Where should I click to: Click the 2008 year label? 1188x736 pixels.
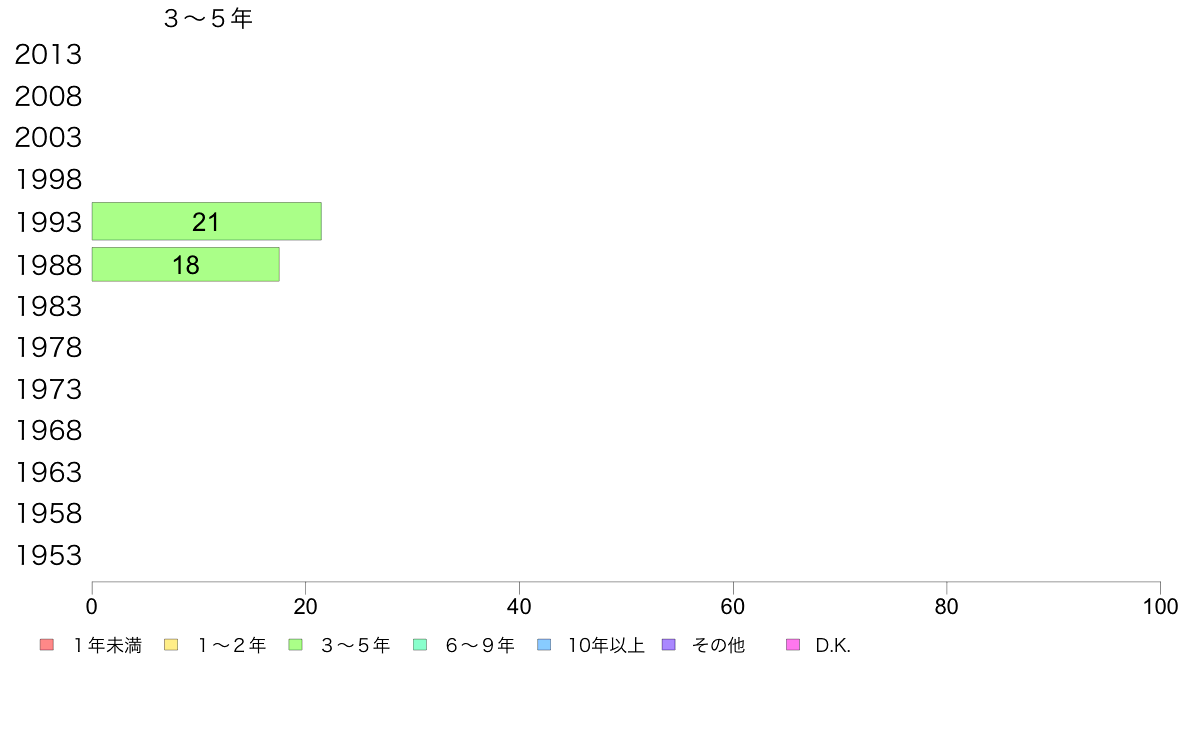point(48,97)
